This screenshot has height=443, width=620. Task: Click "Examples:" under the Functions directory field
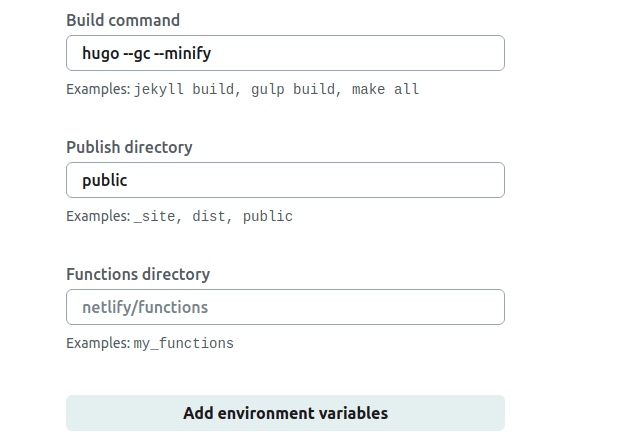pos(98,344)
